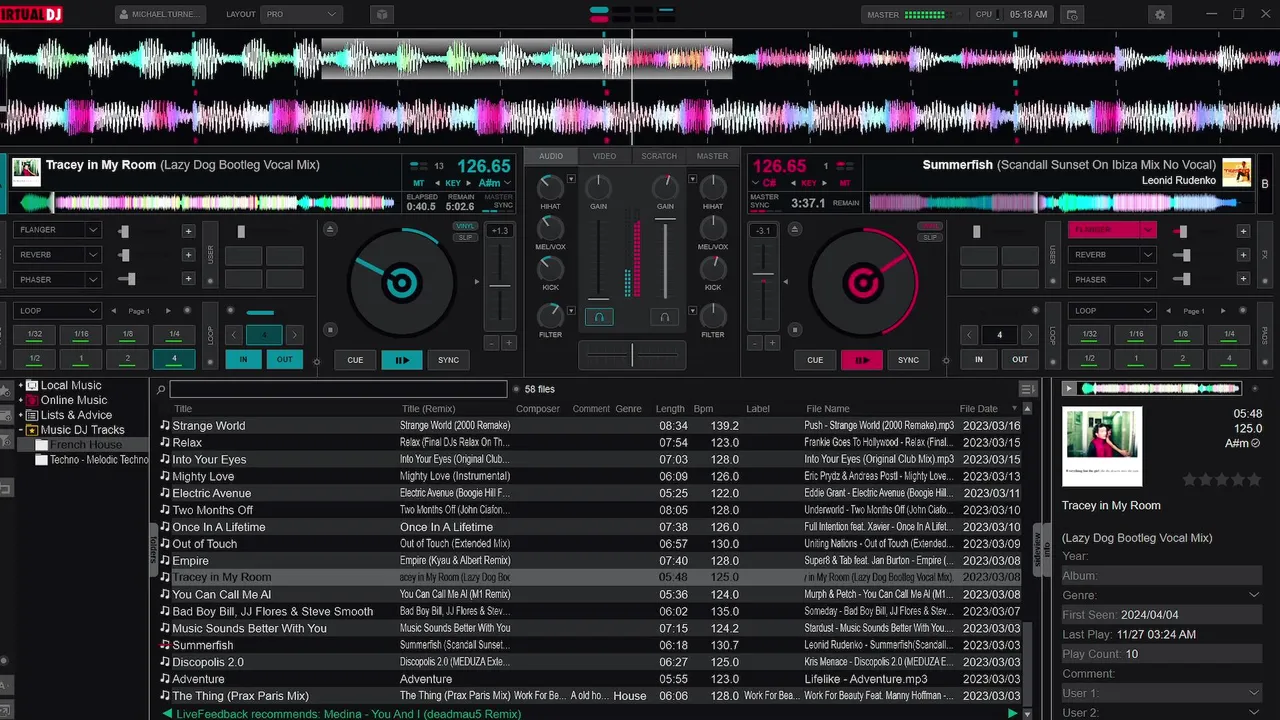Raise right deck pitch with plus button
The image size is (1280, 720).
coord(772,343)
